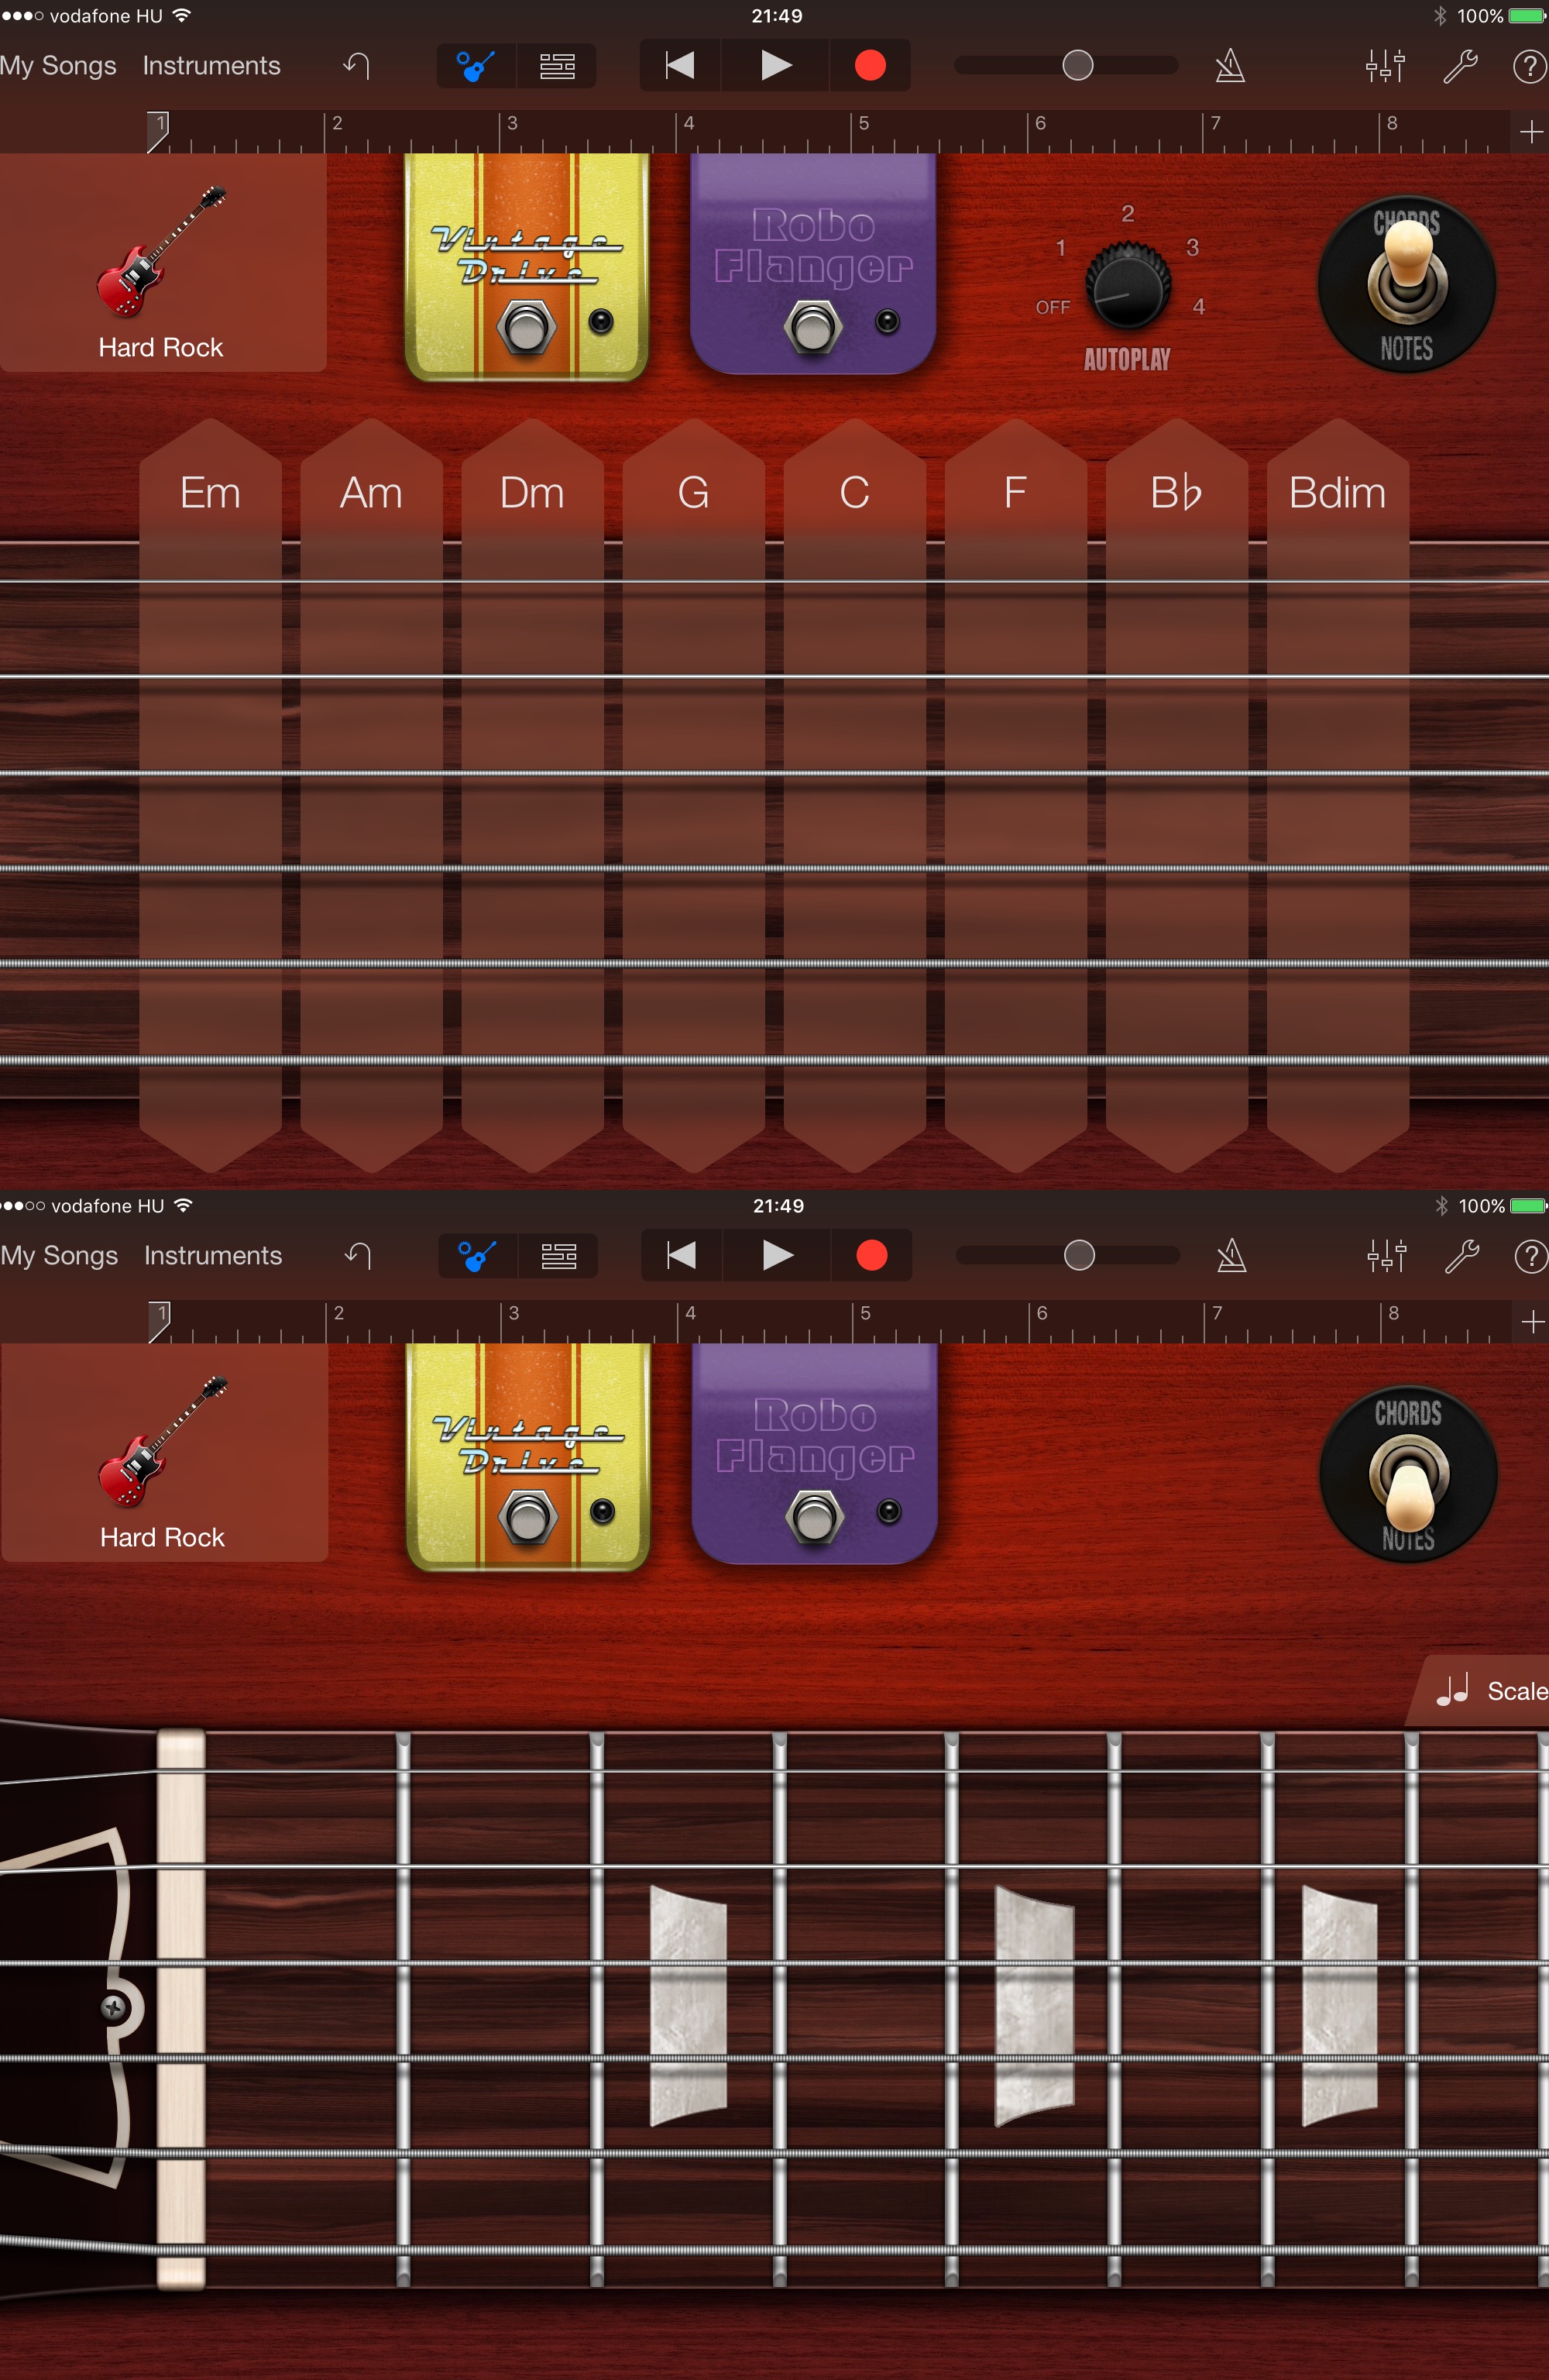Go to beginning in bottom transport bar
The image size is (1549, 2380).
(x=682, y=1256)
